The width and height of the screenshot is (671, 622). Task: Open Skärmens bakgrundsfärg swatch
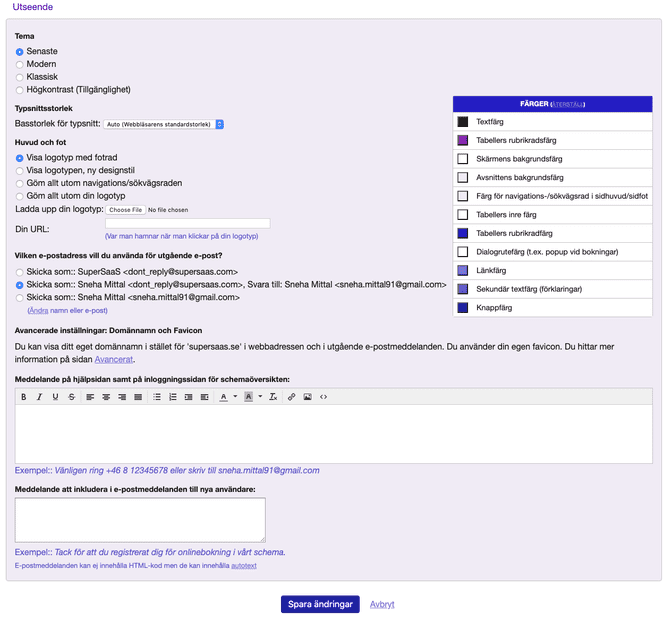click(463, 159)
